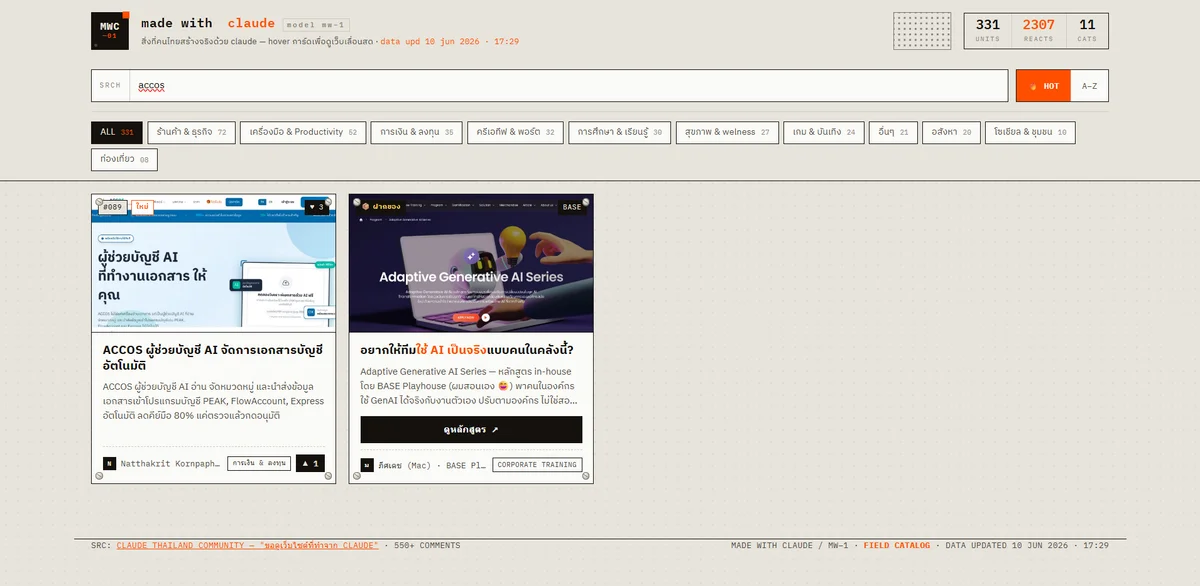Open the ACCOS card preview thumbnail
The width and height of the screenshot is (1200, 586).
(x=213, y=263)
